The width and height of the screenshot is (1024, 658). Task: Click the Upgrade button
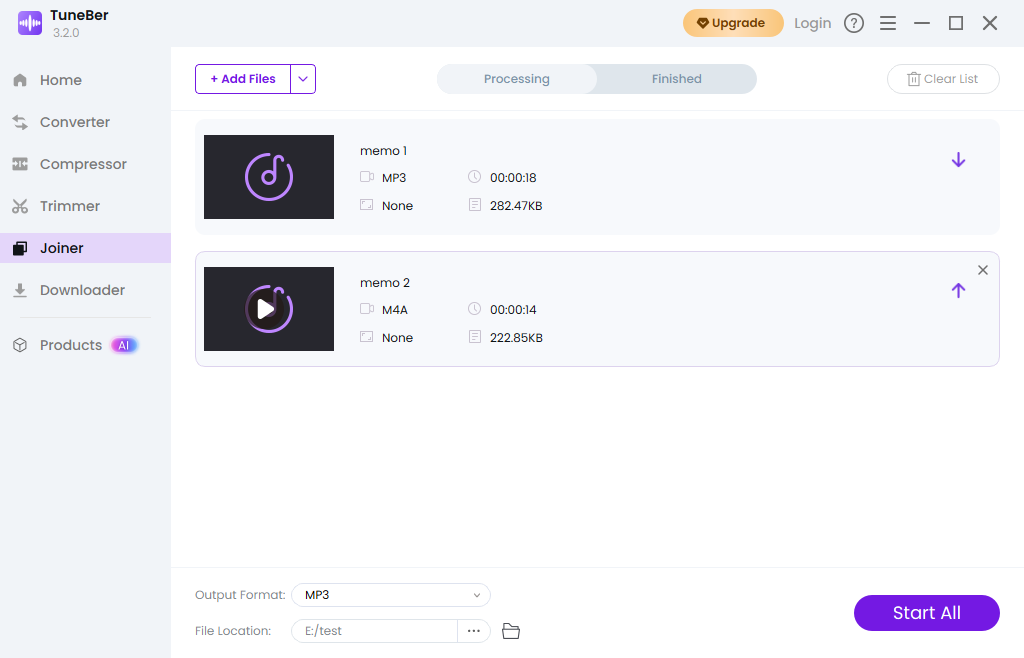click(x=733, y=23)
